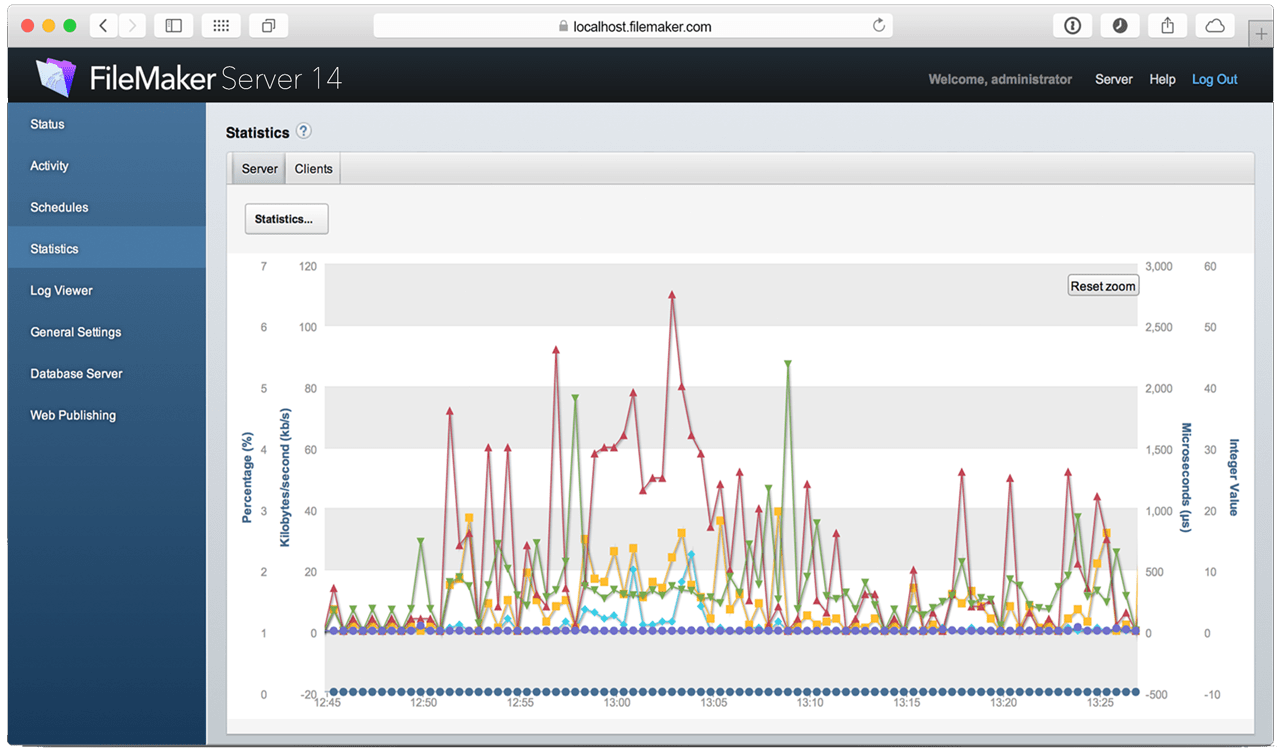The image size is (1280, 753).
Task: Open the favorites grid view icon
Action: 221,25
